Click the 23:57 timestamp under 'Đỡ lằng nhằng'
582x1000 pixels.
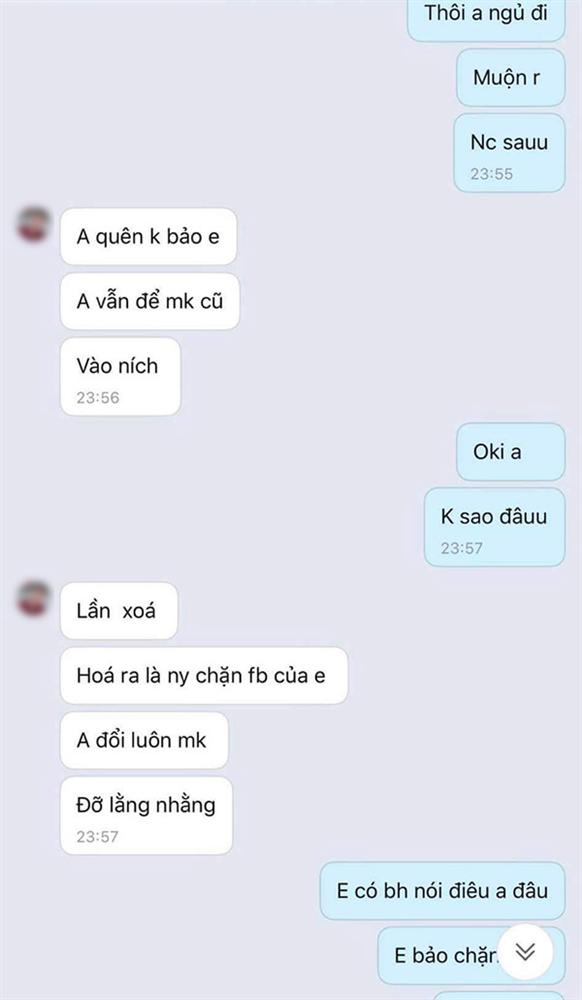tap(98, 836)
